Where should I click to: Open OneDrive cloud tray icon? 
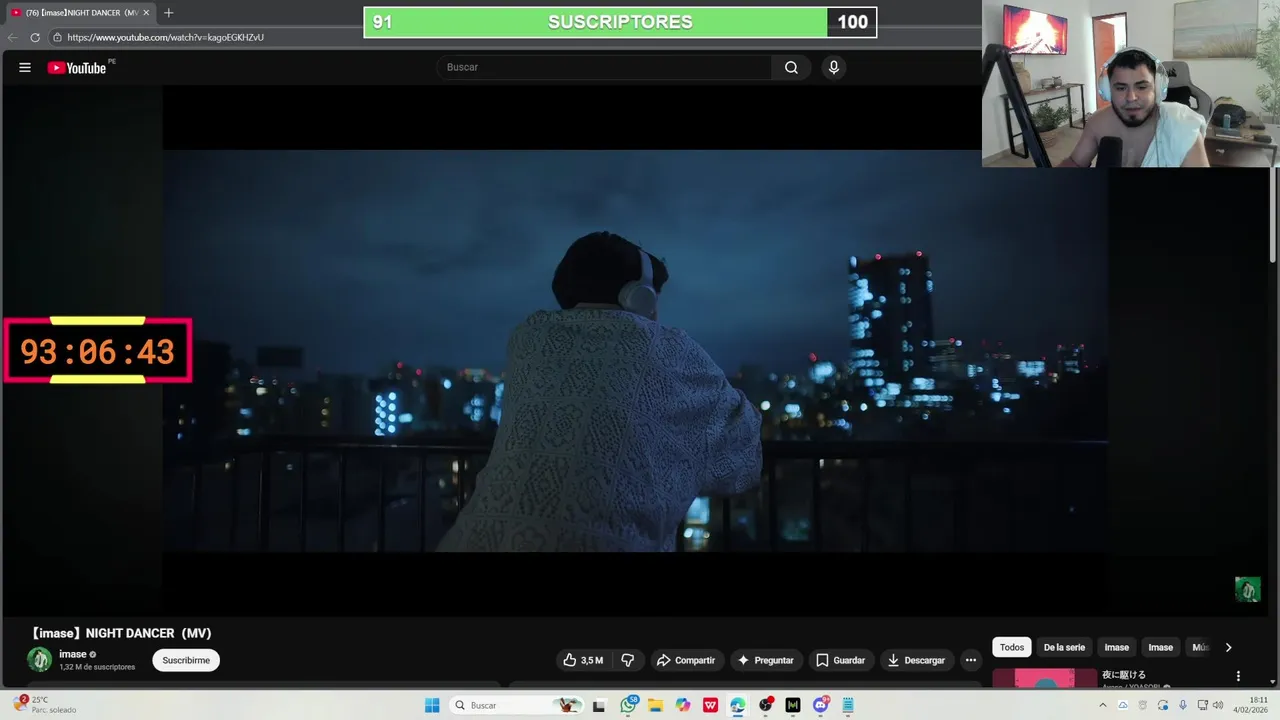(x=1123, y=705)
